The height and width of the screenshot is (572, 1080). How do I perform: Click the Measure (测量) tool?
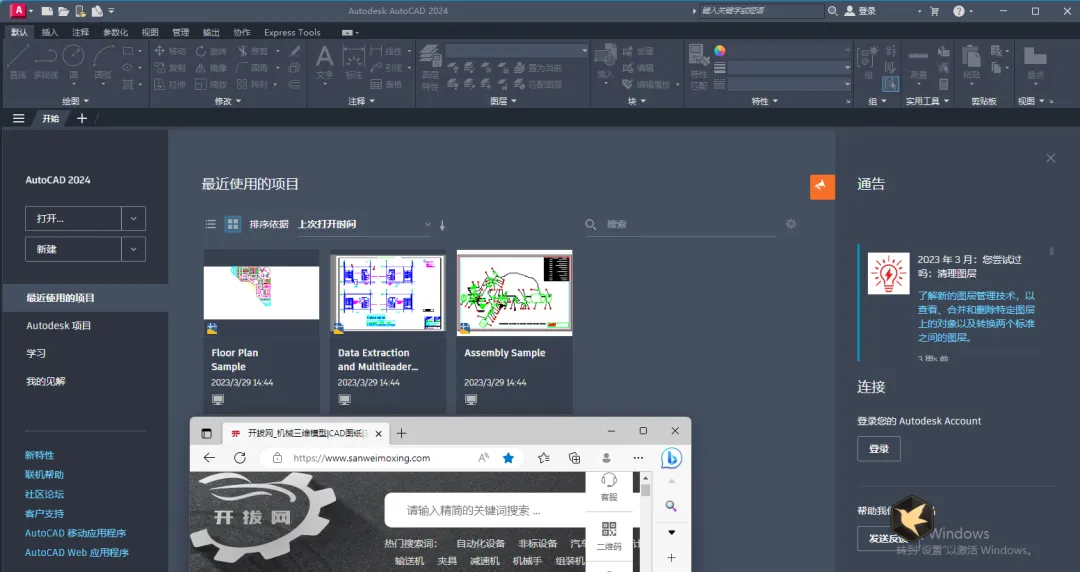(x=918, y=63)
